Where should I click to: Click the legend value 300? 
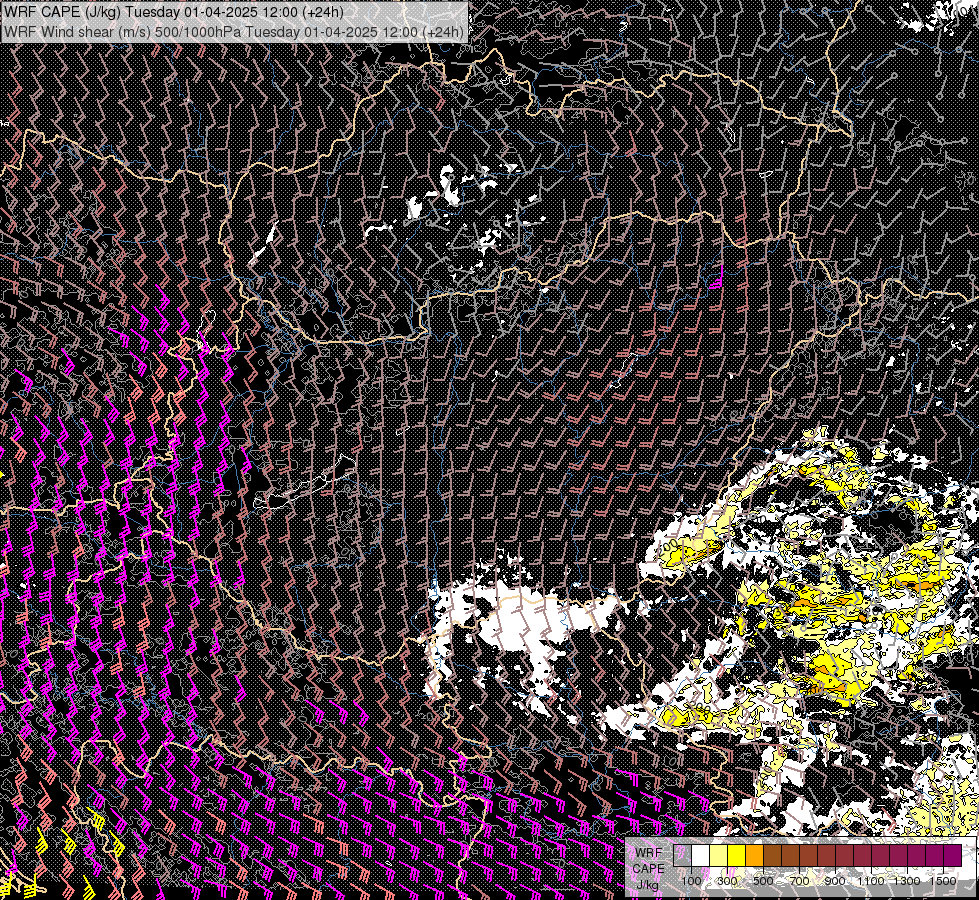[727, 881]
